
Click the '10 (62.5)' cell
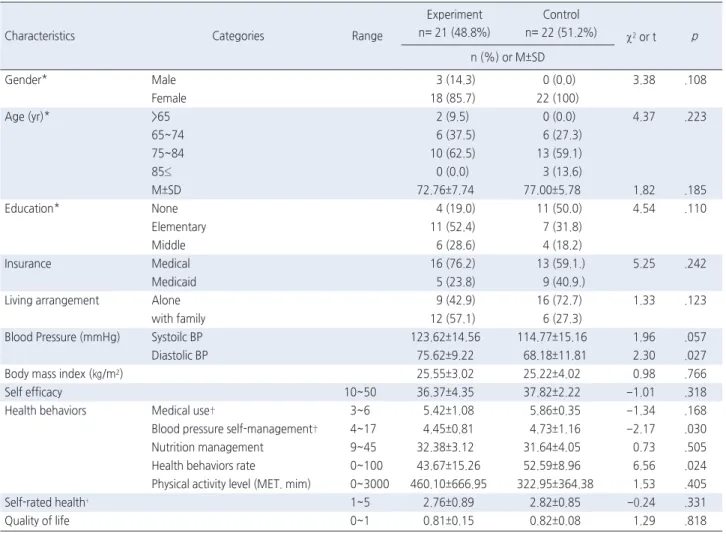coord(453,153)
